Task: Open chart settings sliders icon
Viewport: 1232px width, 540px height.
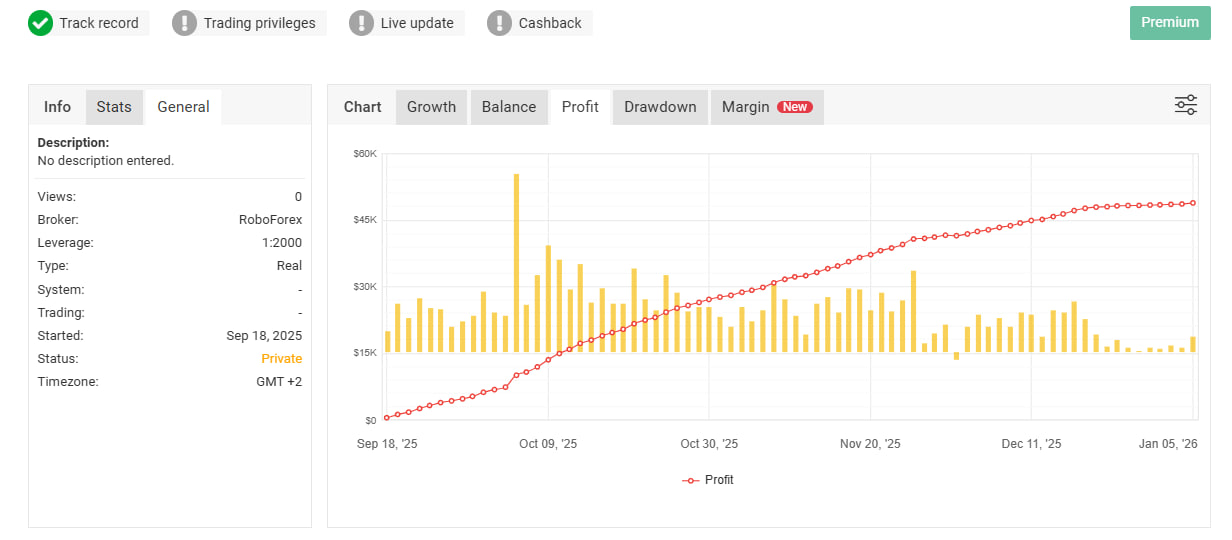Action: pos(1185,106)
